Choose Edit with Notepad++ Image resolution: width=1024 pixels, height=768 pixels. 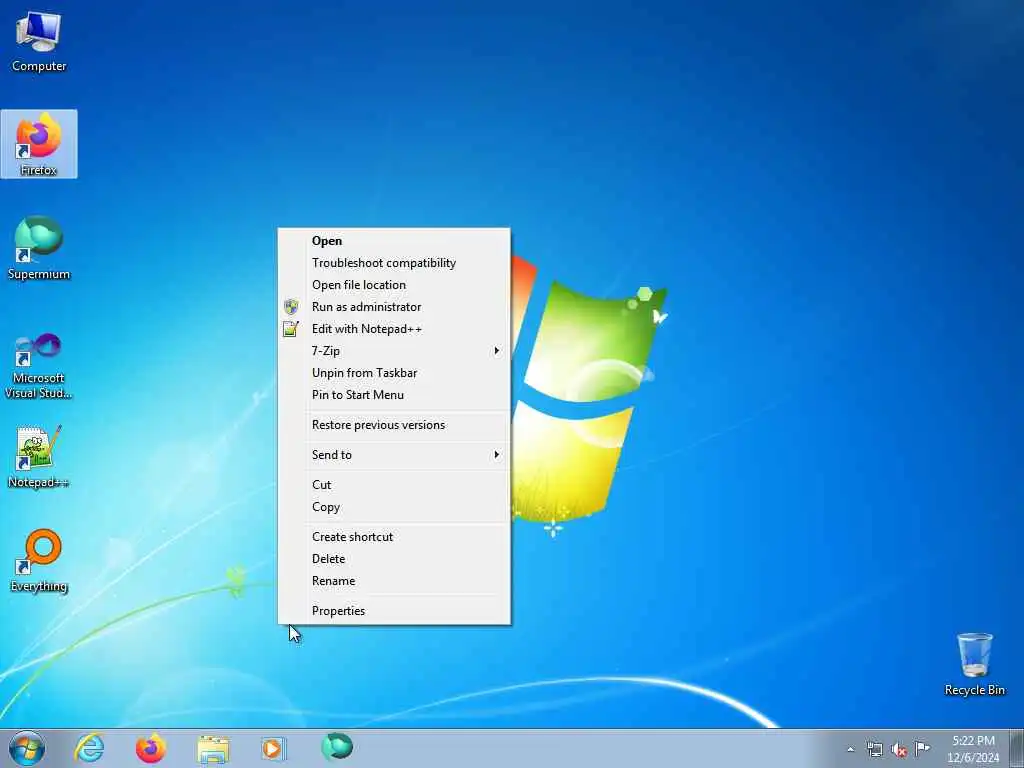coord(394,329)
